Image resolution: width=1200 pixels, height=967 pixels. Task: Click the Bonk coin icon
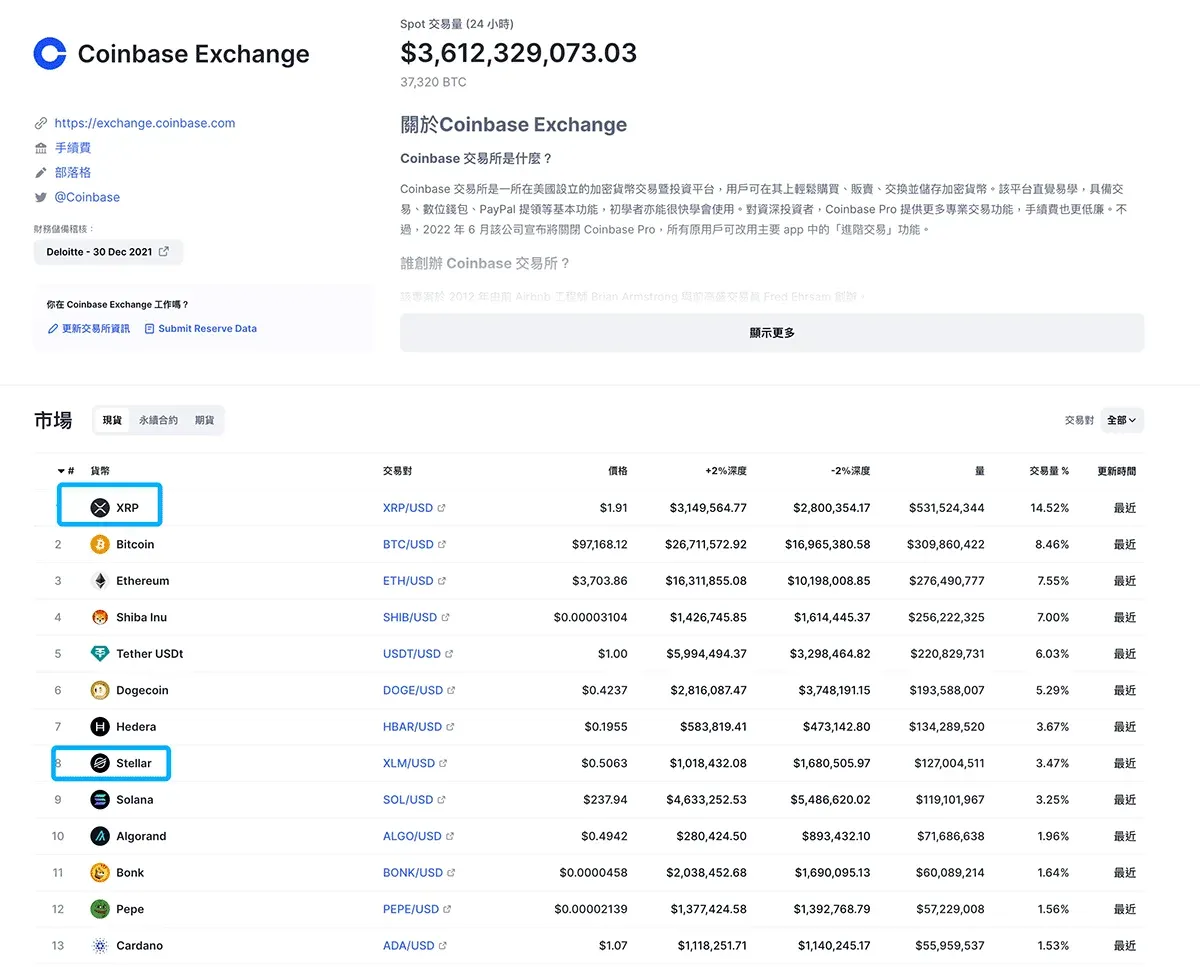[99, 873]
